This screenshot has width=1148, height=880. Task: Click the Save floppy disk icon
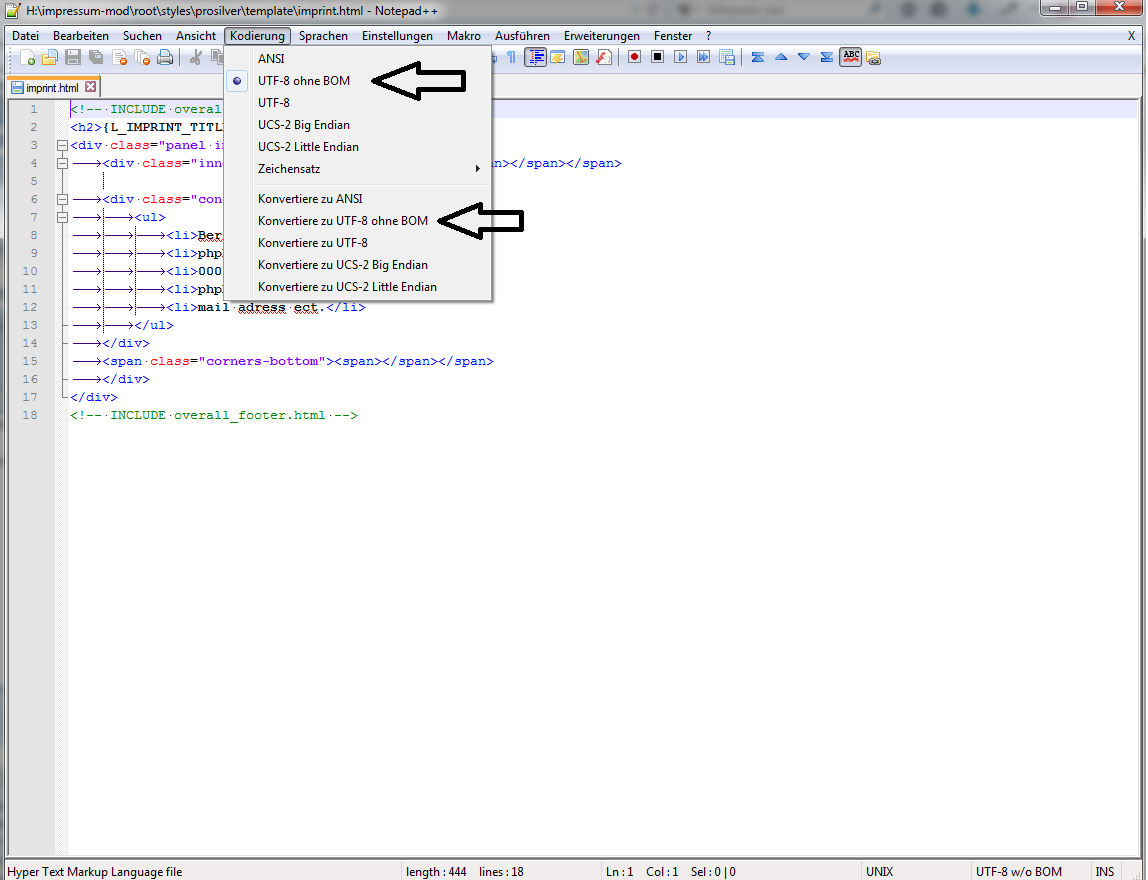(x=72, y=57)
